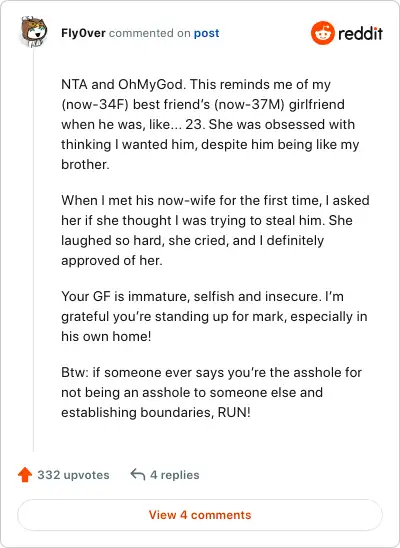Click the reply arrow icon
The image size is (400, 548).
coord(138,475)
